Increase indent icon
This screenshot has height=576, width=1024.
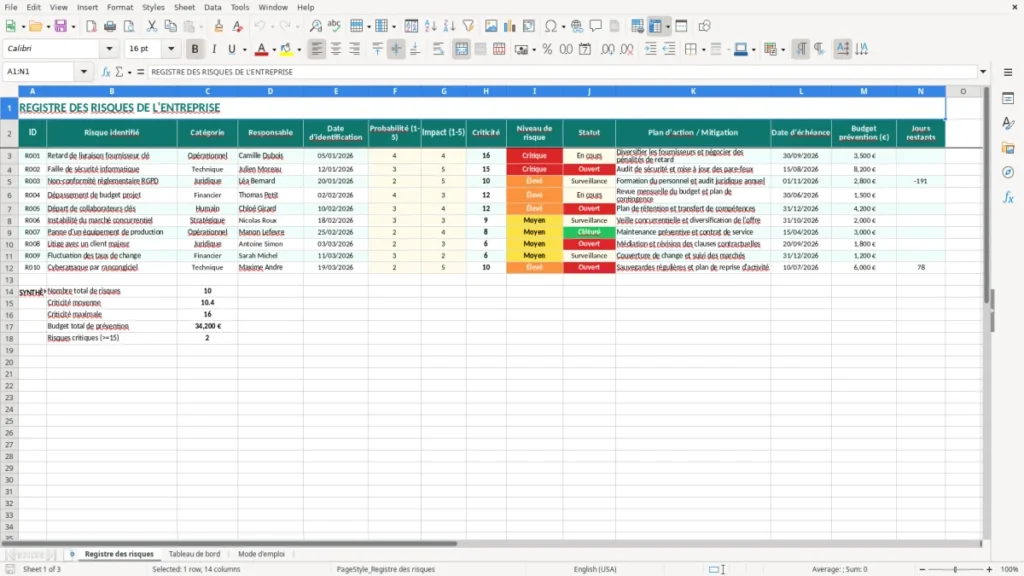pos(650,49)
